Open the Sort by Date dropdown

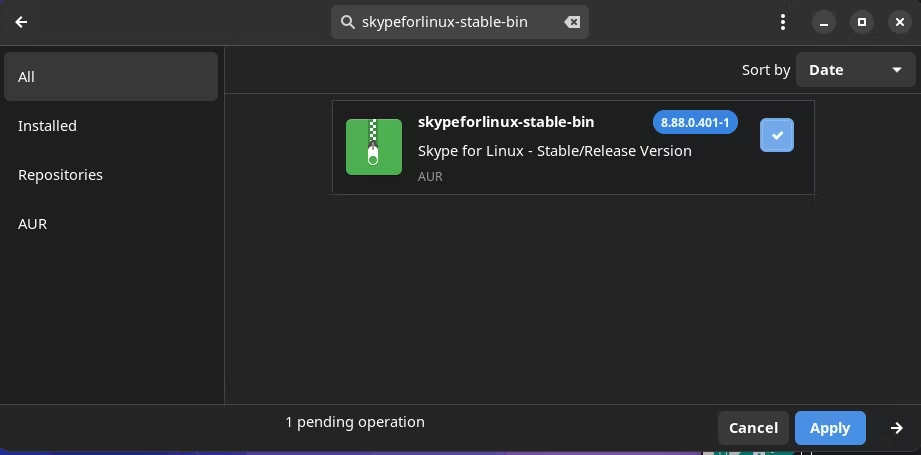pos(855,70)
